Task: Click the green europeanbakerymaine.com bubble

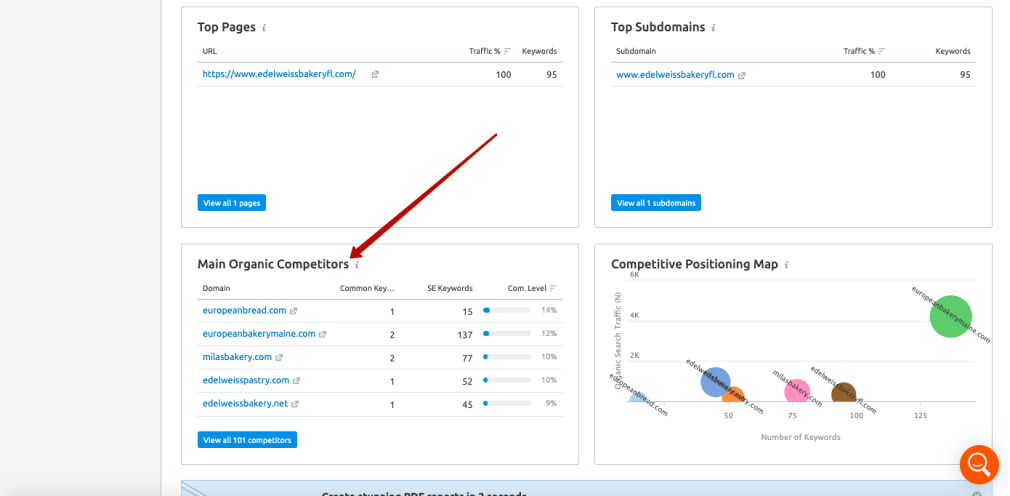Action: coord(950,316)
